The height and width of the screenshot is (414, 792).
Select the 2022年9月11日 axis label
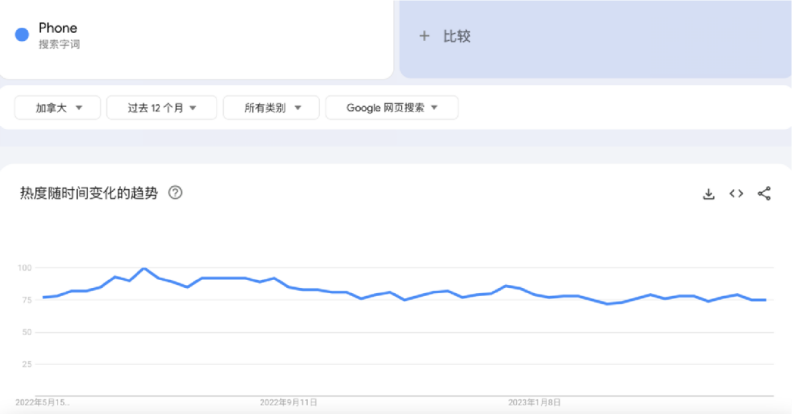tap(288, 402)
